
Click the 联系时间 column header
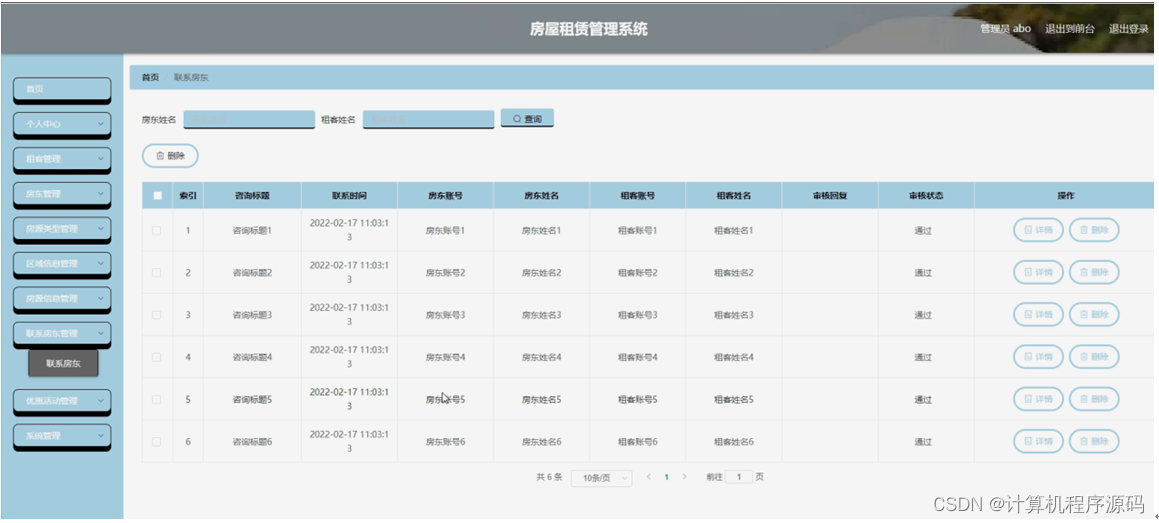point(349,196)
